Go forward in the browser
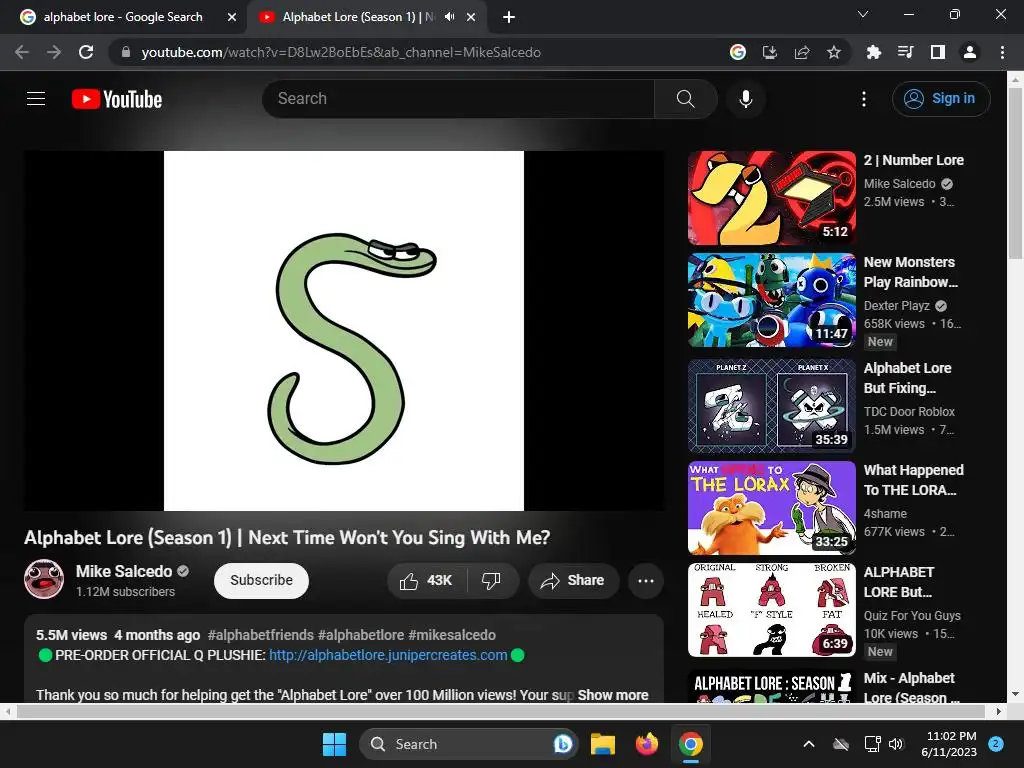1024x768 pixels. pyautogui.click(x=54, y=52)
